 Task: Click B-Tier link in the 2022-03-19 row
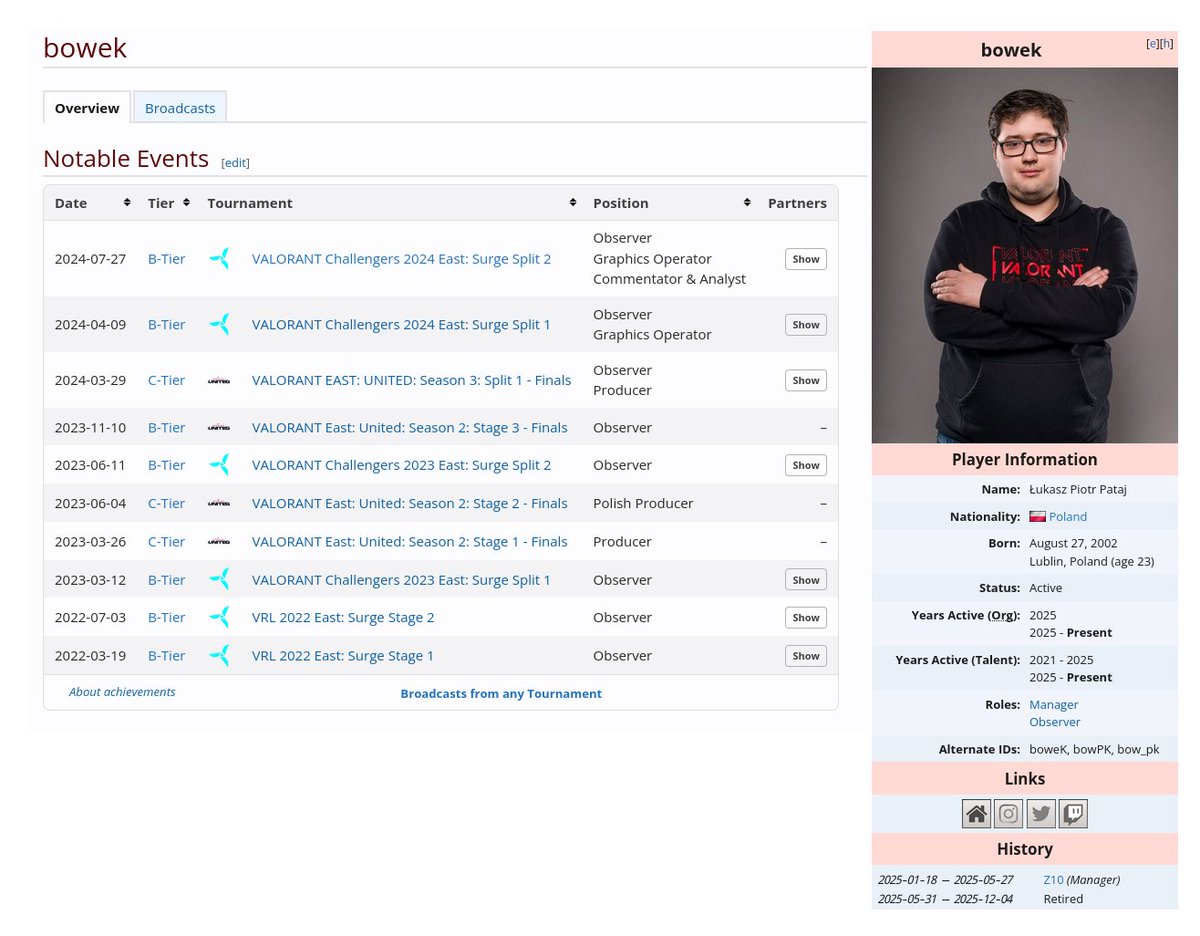click(166, 655)
